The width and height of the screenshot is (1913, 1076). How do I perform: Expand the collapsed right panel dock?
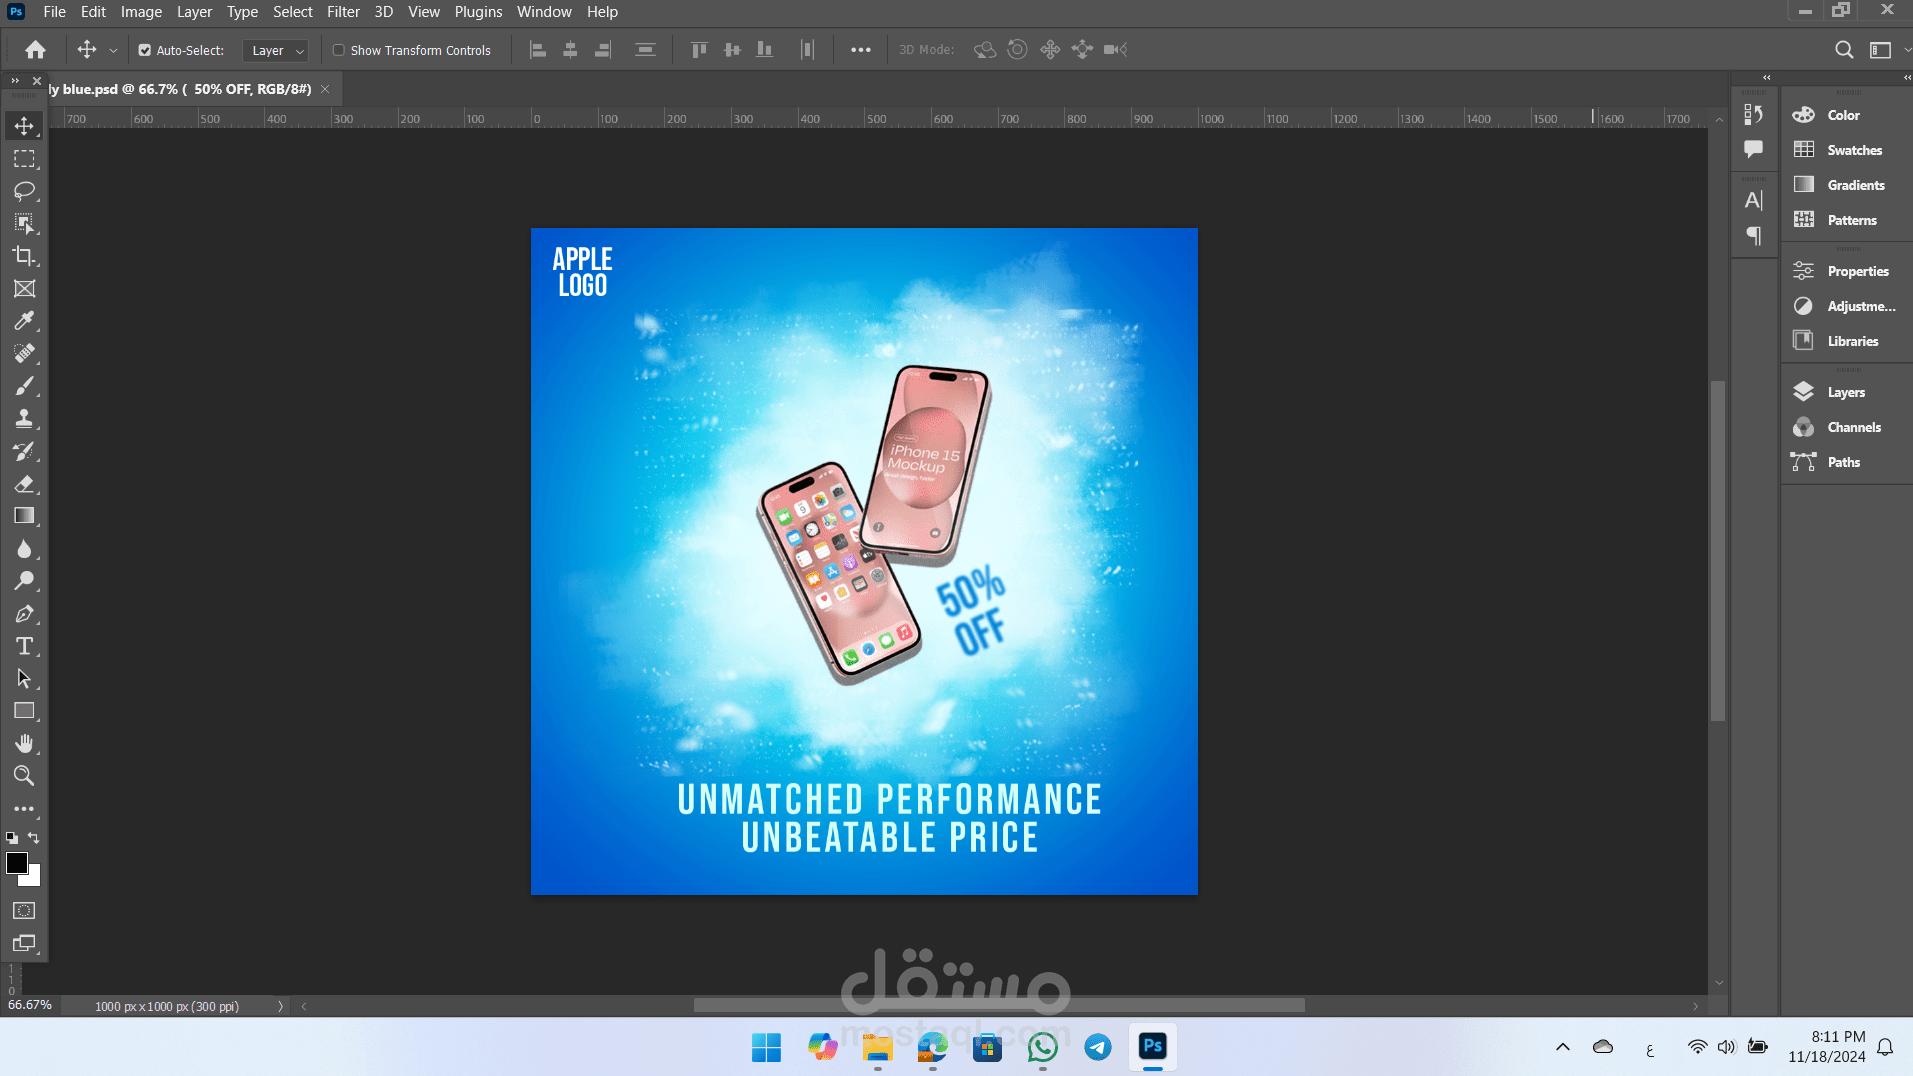[1907, 77]
